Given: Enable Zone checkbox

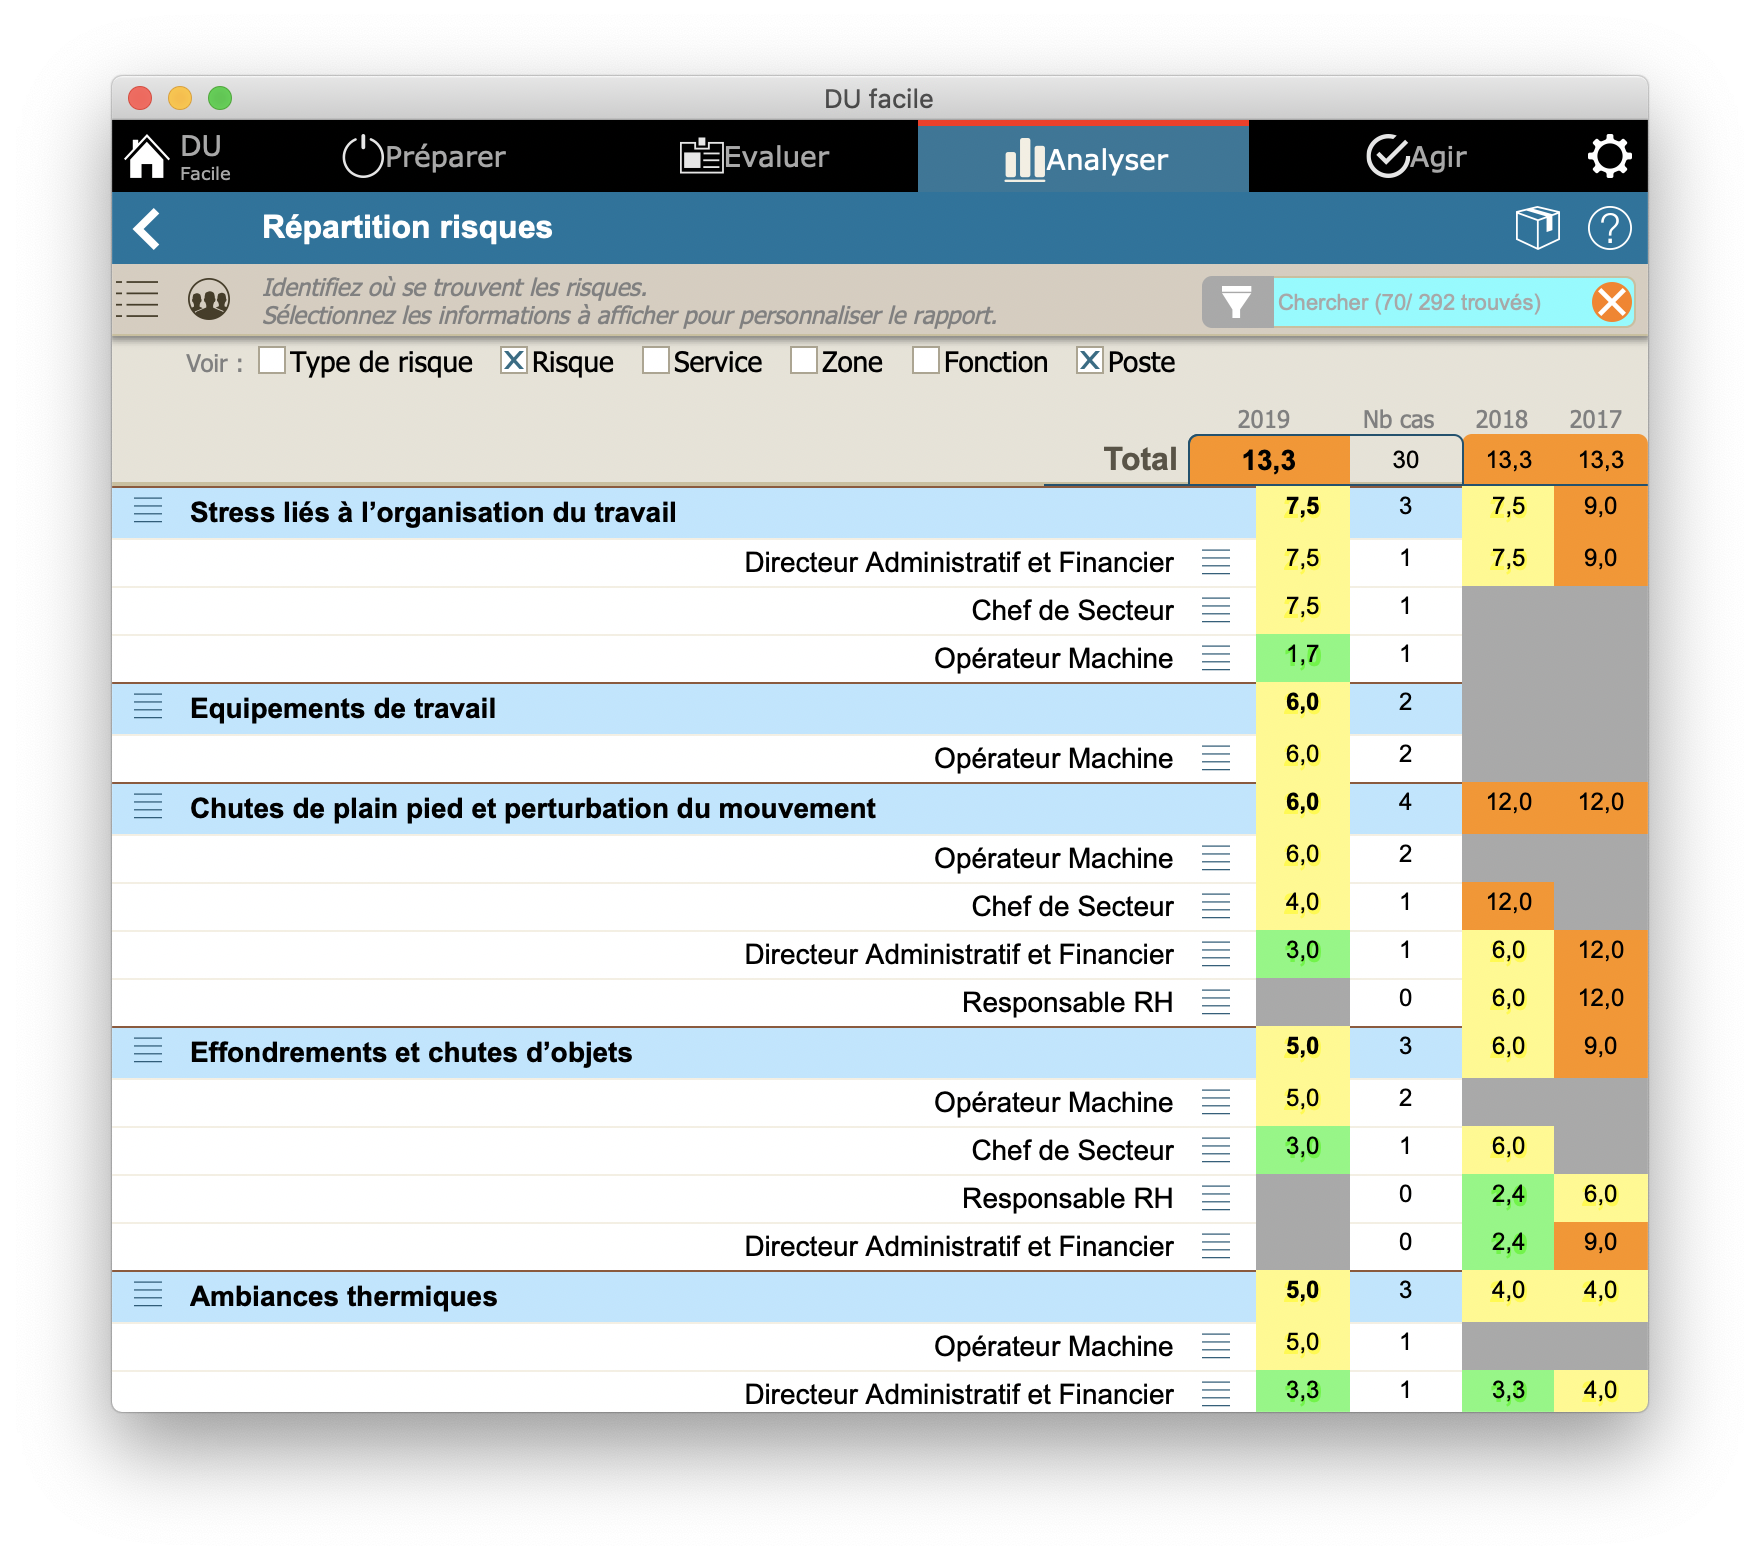Looking at the screenshot, I should [803, 360].
